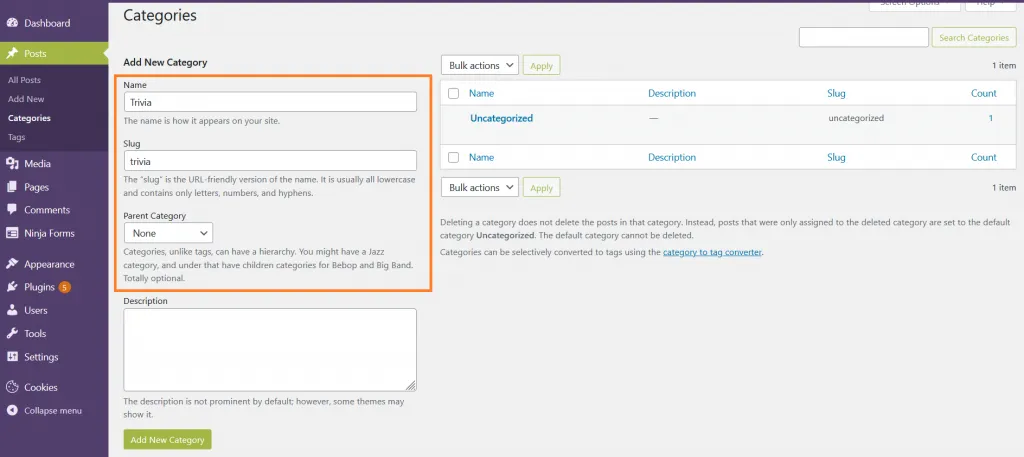Open the bottom Bulk actions dropdown
The width and height of the screenshot is (1024, 457).
[x=480, y=187]
